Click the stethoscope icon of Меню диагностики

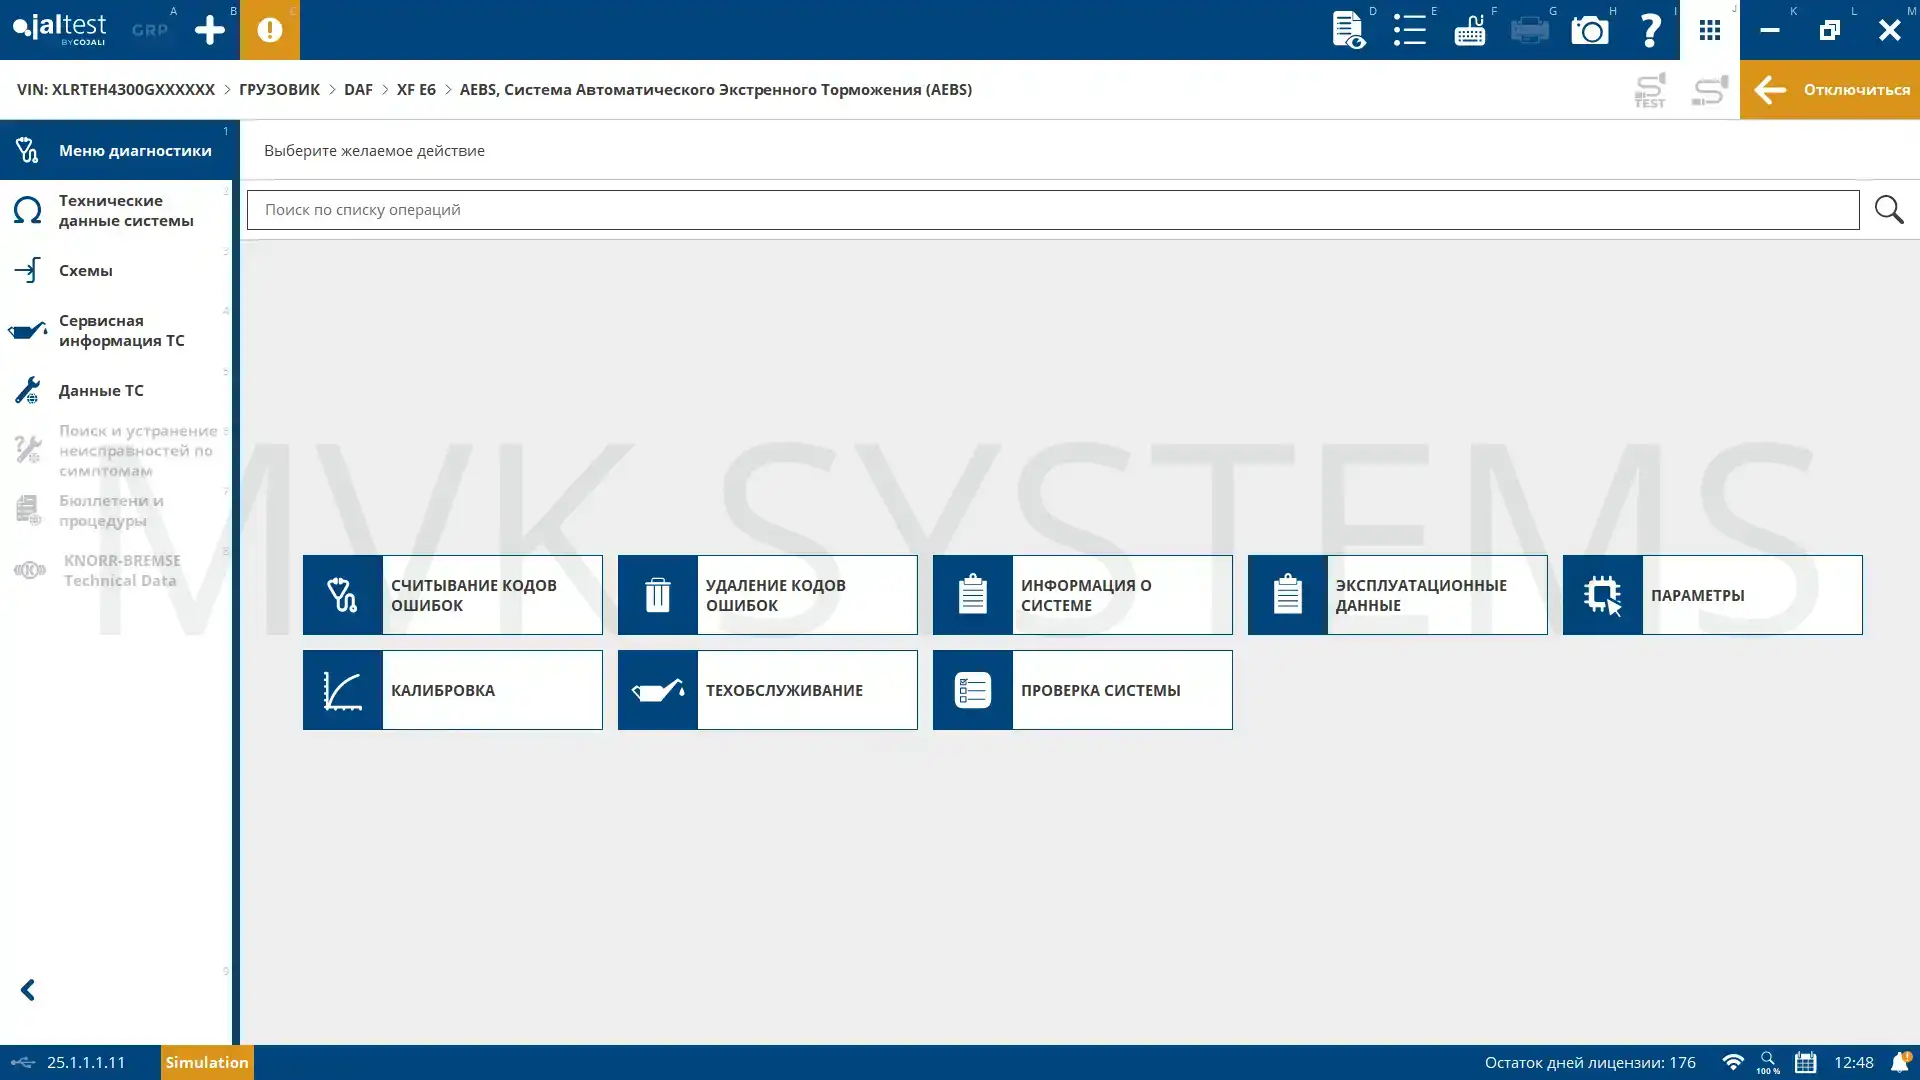click(x=27, y=150)
